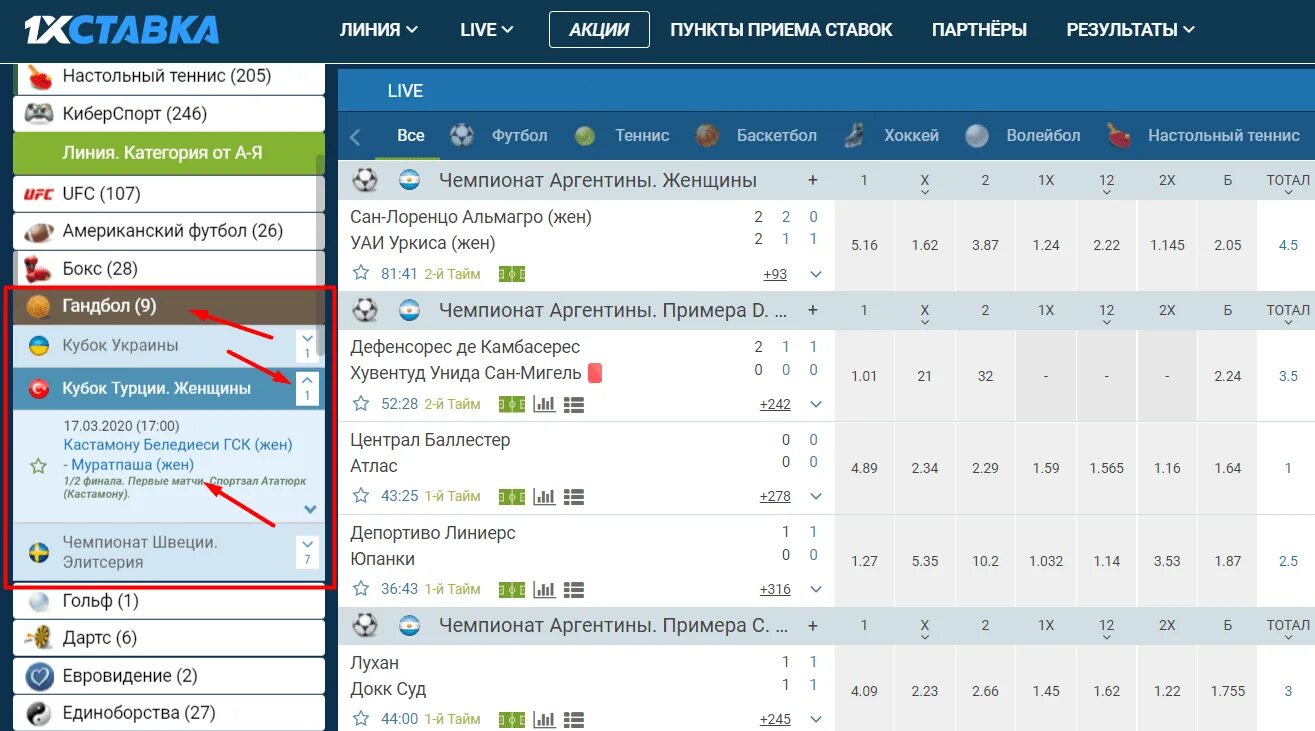1315x731 pixels.
Task: Select the Все tab
Action: 410,136
